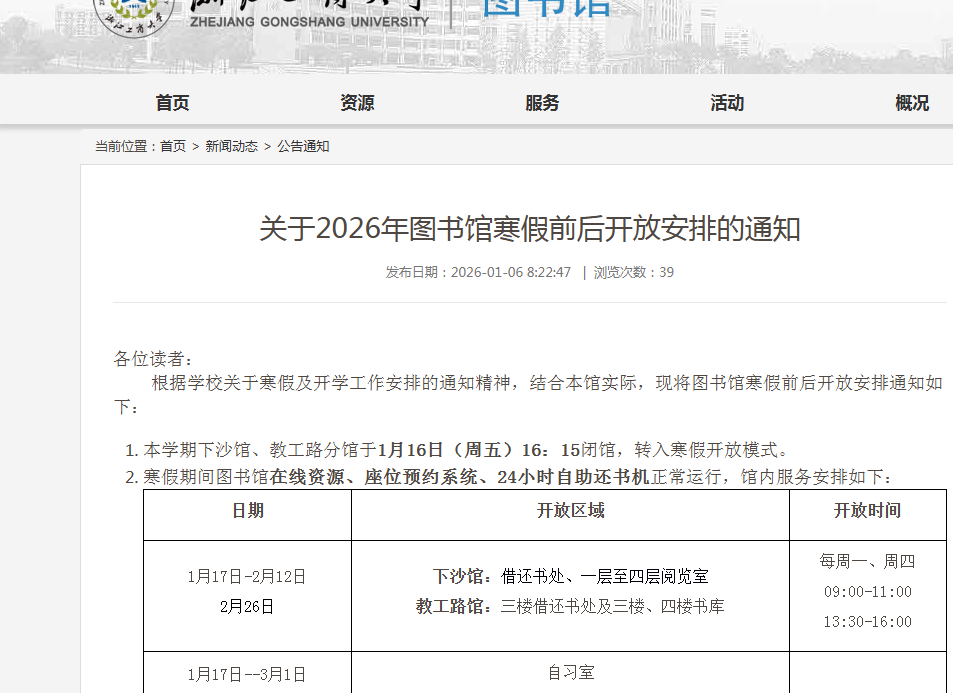Select the 开放区域 table column header
This screenshot has width=953, height=693.
pos(570,511)
